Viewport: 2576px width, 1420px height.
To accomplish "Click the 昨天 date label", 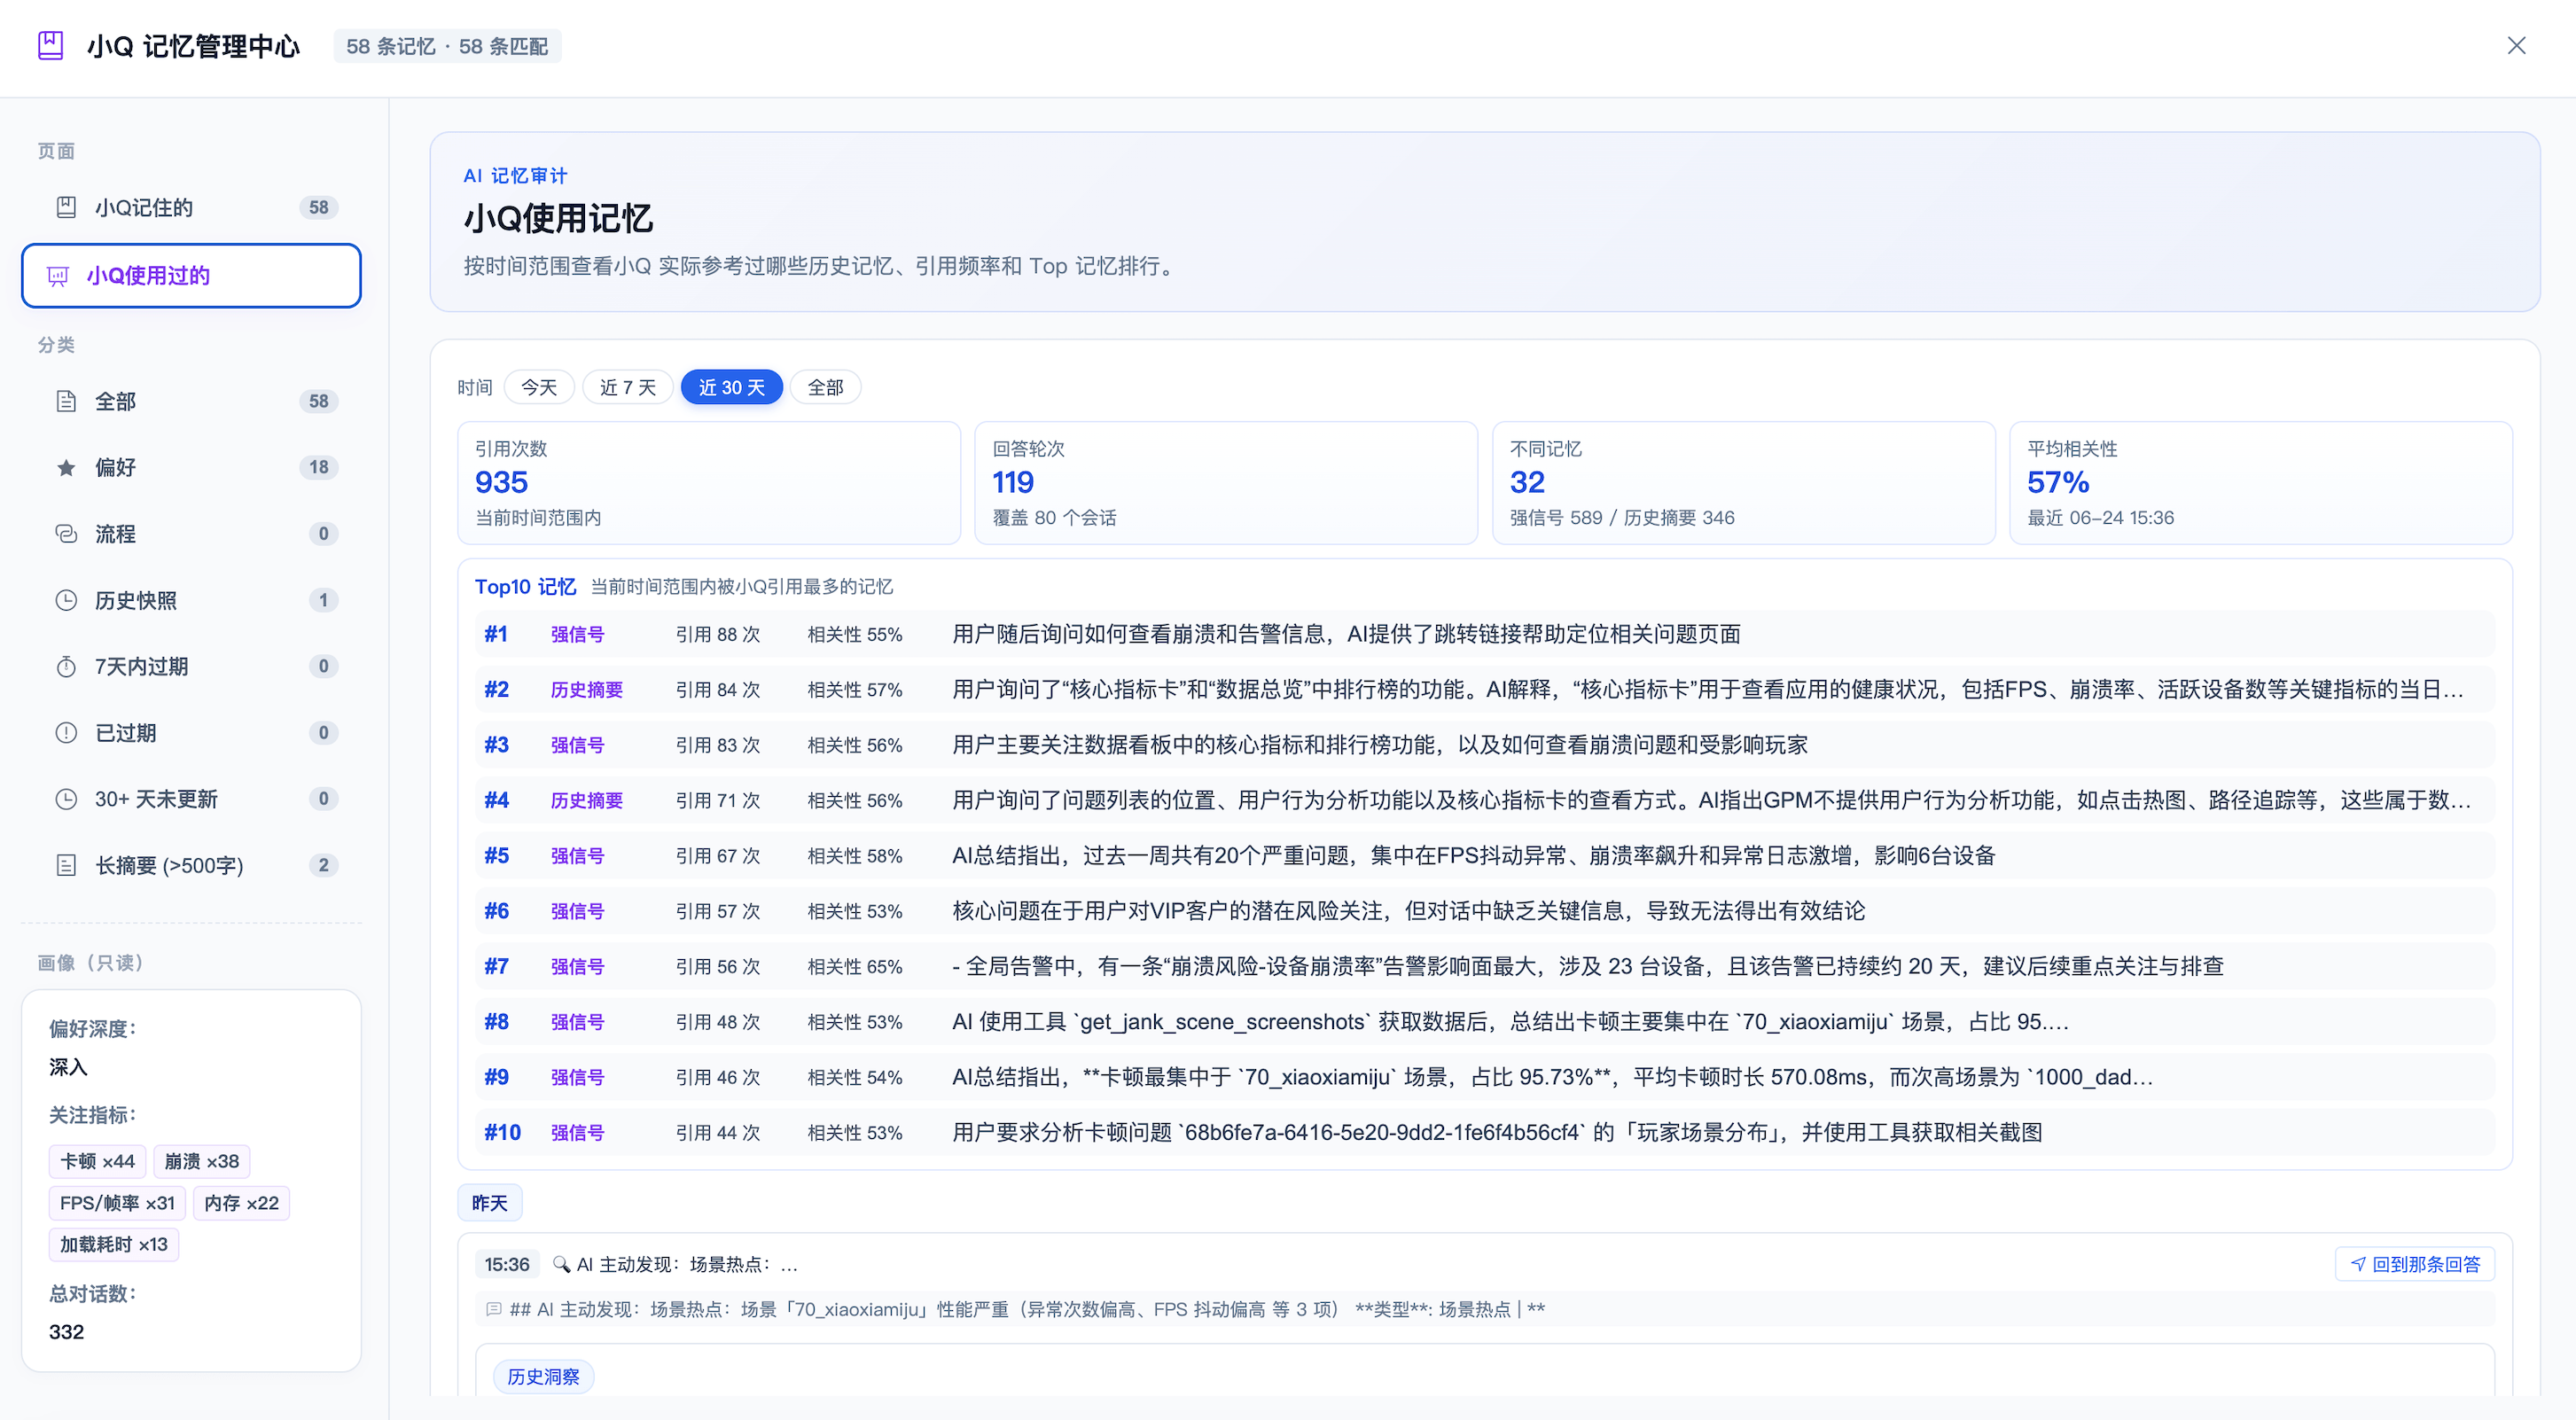I will 490,1203.
